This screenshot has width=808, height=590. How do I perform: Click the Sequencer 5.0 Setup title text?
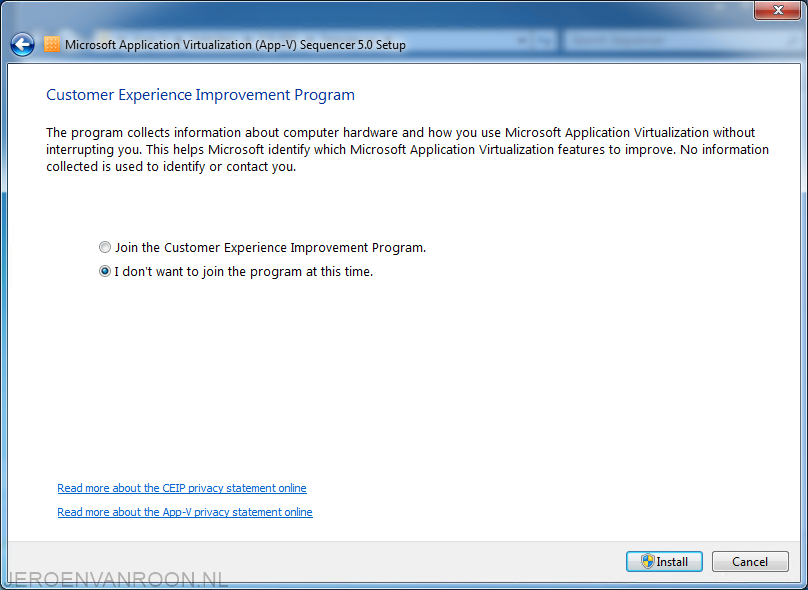pyautogui.click(x=235, y=45)
